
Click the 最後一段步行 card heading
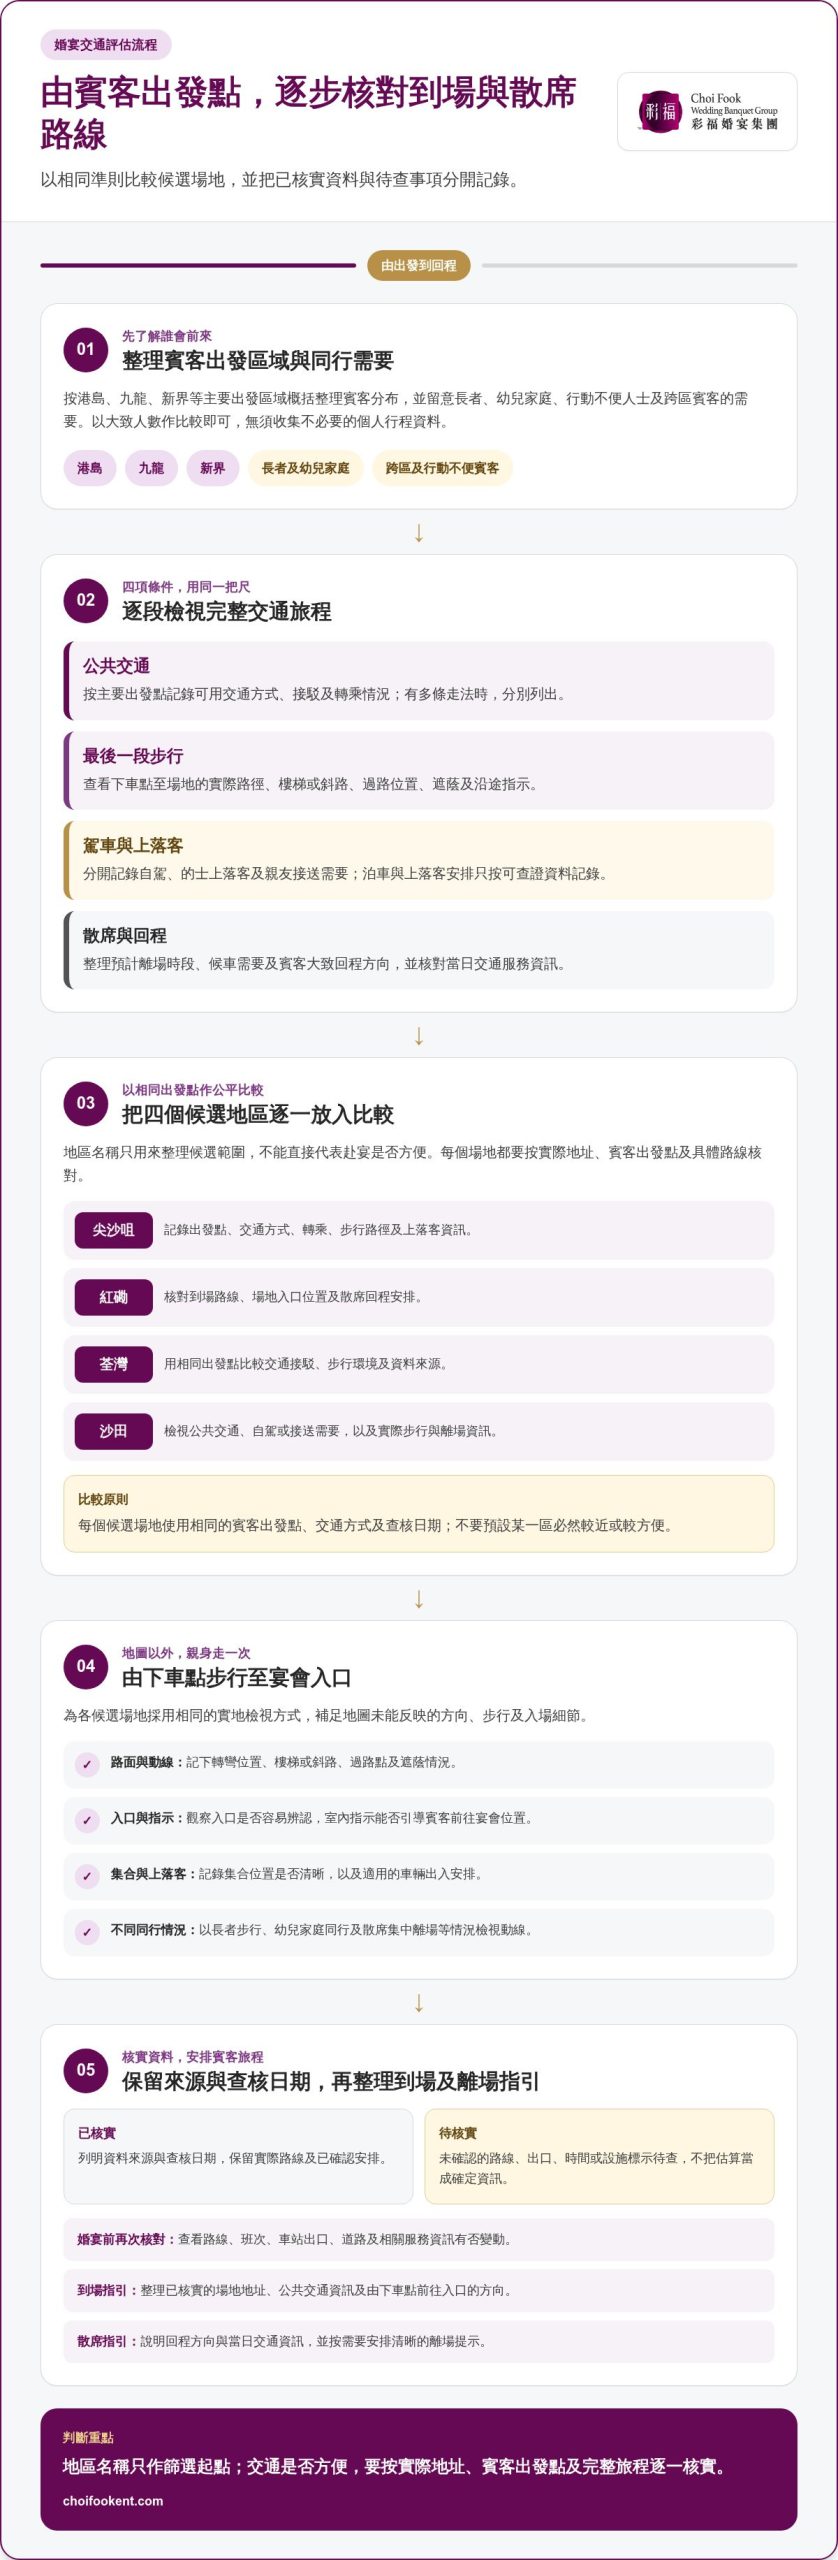click(133, 756)
